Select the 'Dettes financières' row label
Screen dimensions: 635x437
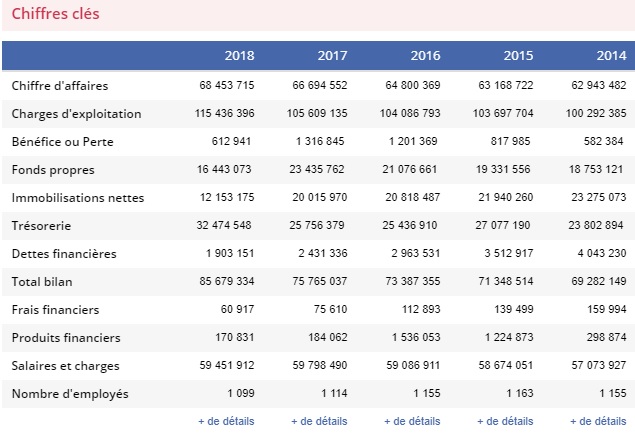click(x=62, y=254)
